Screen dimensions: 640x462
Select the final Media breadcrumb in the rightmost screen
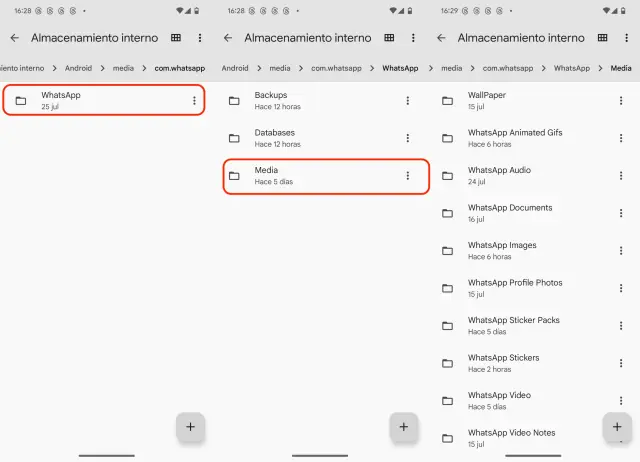pyautogui.click(x=620, y=69)
